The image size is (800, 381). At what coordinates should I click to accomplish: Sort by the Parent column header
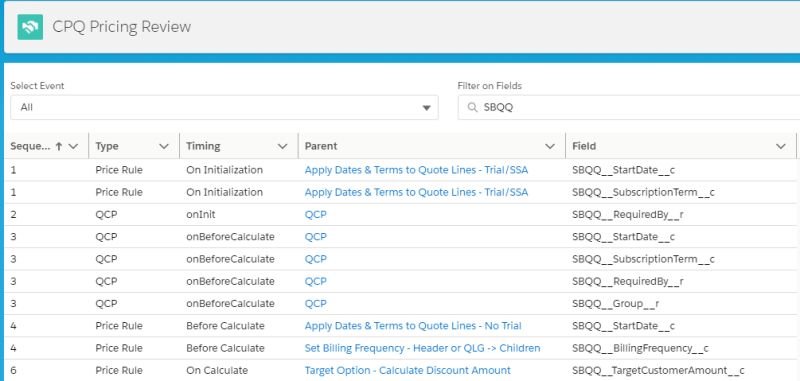point(321,146)
